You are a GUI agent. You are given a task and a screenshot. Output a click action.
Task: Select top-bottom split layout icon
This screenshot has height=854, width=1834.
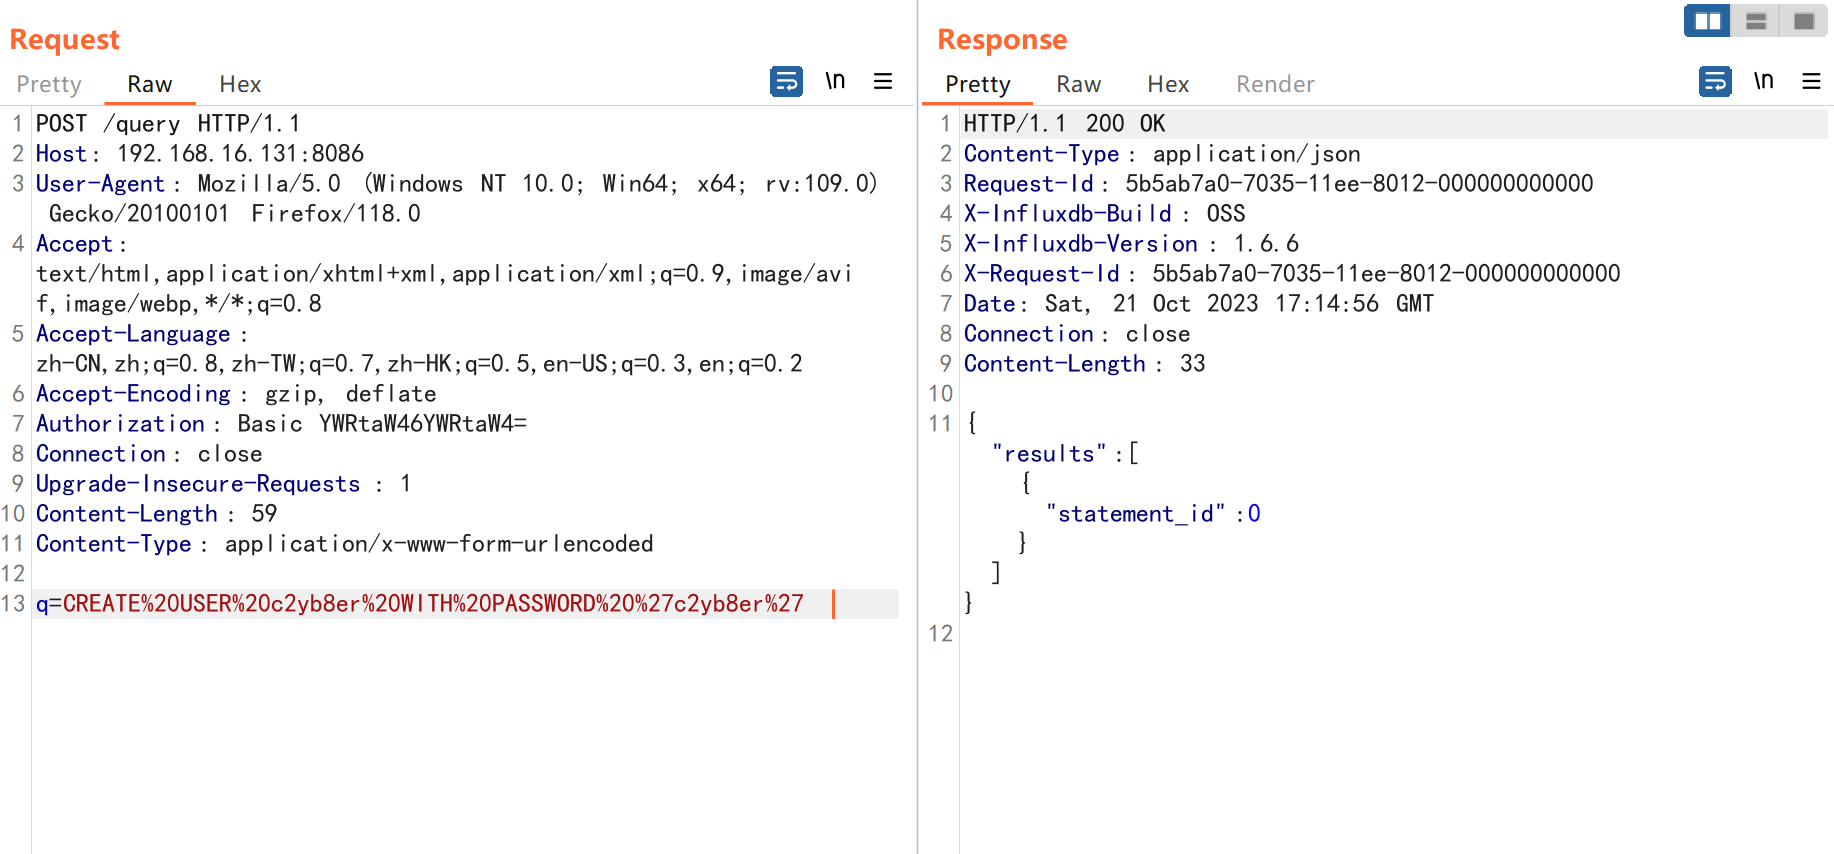(1756, 21)
